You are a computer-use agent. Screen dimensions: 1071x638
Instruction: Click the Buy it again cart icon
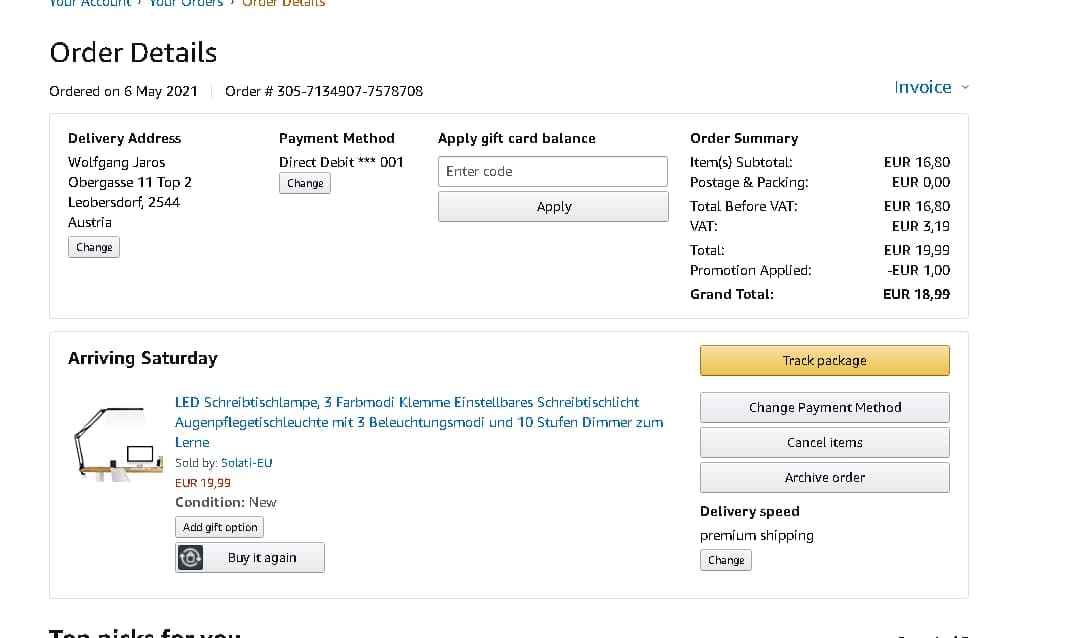coord(190,558)
